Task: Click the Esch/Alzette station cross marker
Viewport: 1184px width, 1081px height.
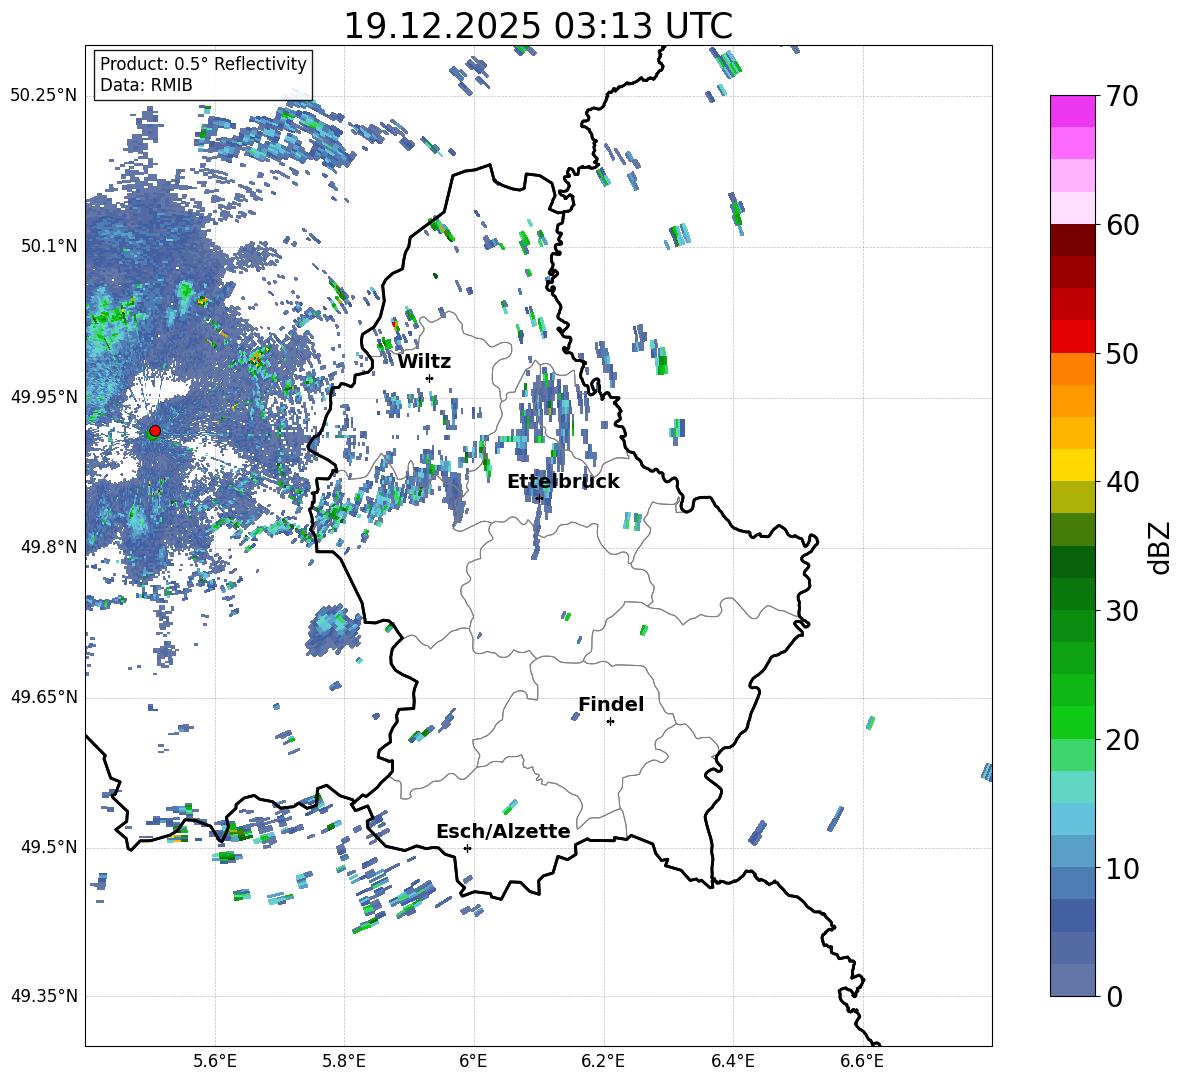Action: [467, 848]
